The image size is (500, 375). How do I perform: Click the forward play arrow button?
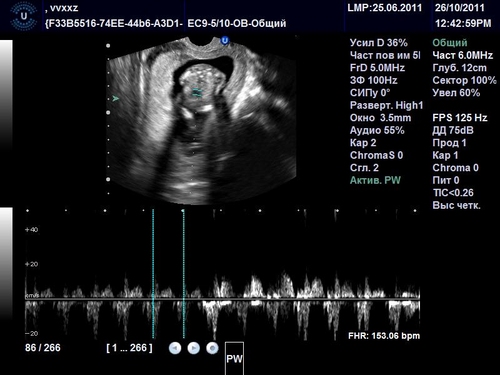pyautogui.click(x=194, y=348)
